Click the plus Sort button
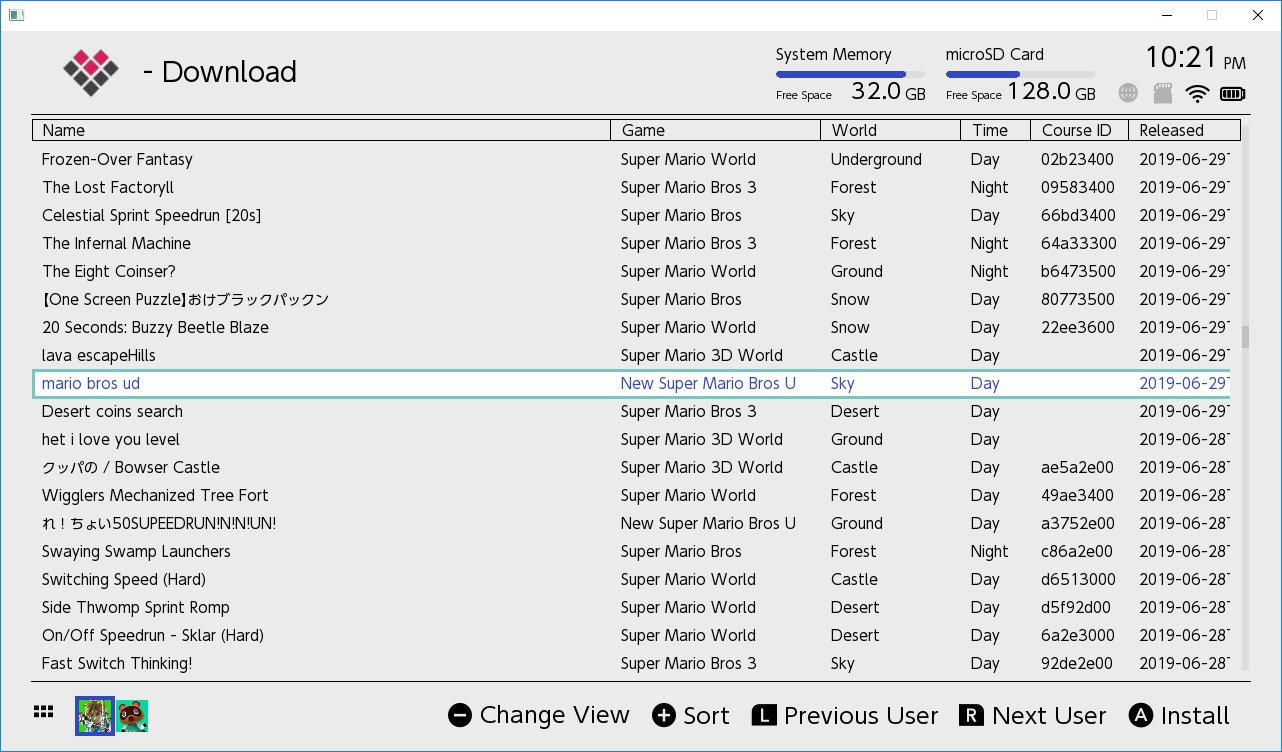This screenshot has width=1282, height=752. (691, 715)
